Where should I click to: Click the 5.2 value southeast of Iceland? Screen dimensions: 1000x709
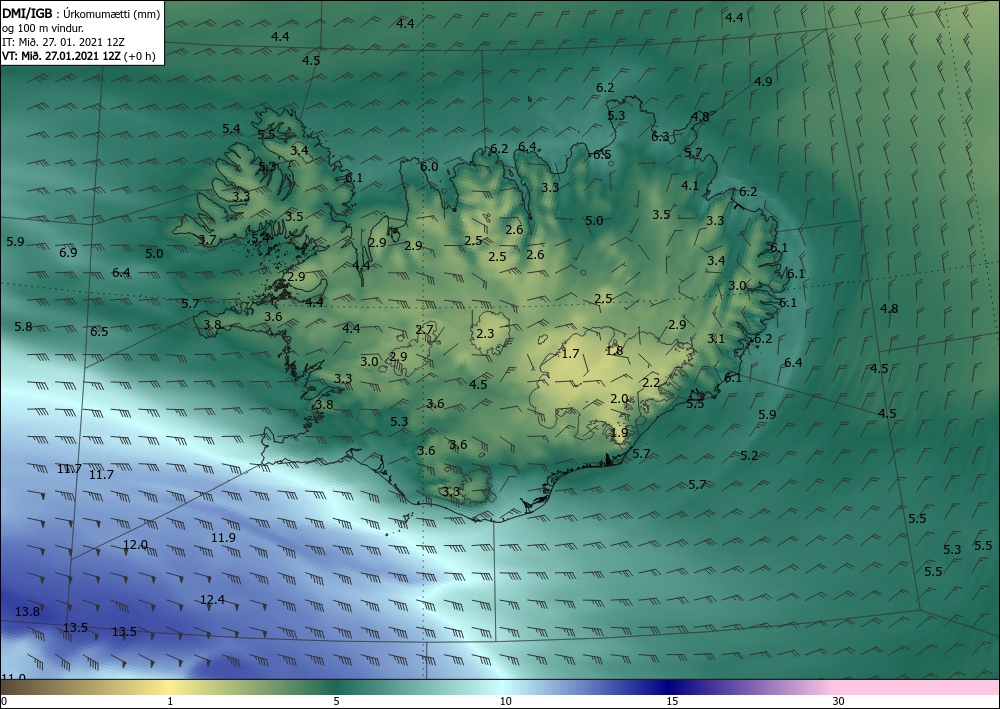[x=749, y=456]
